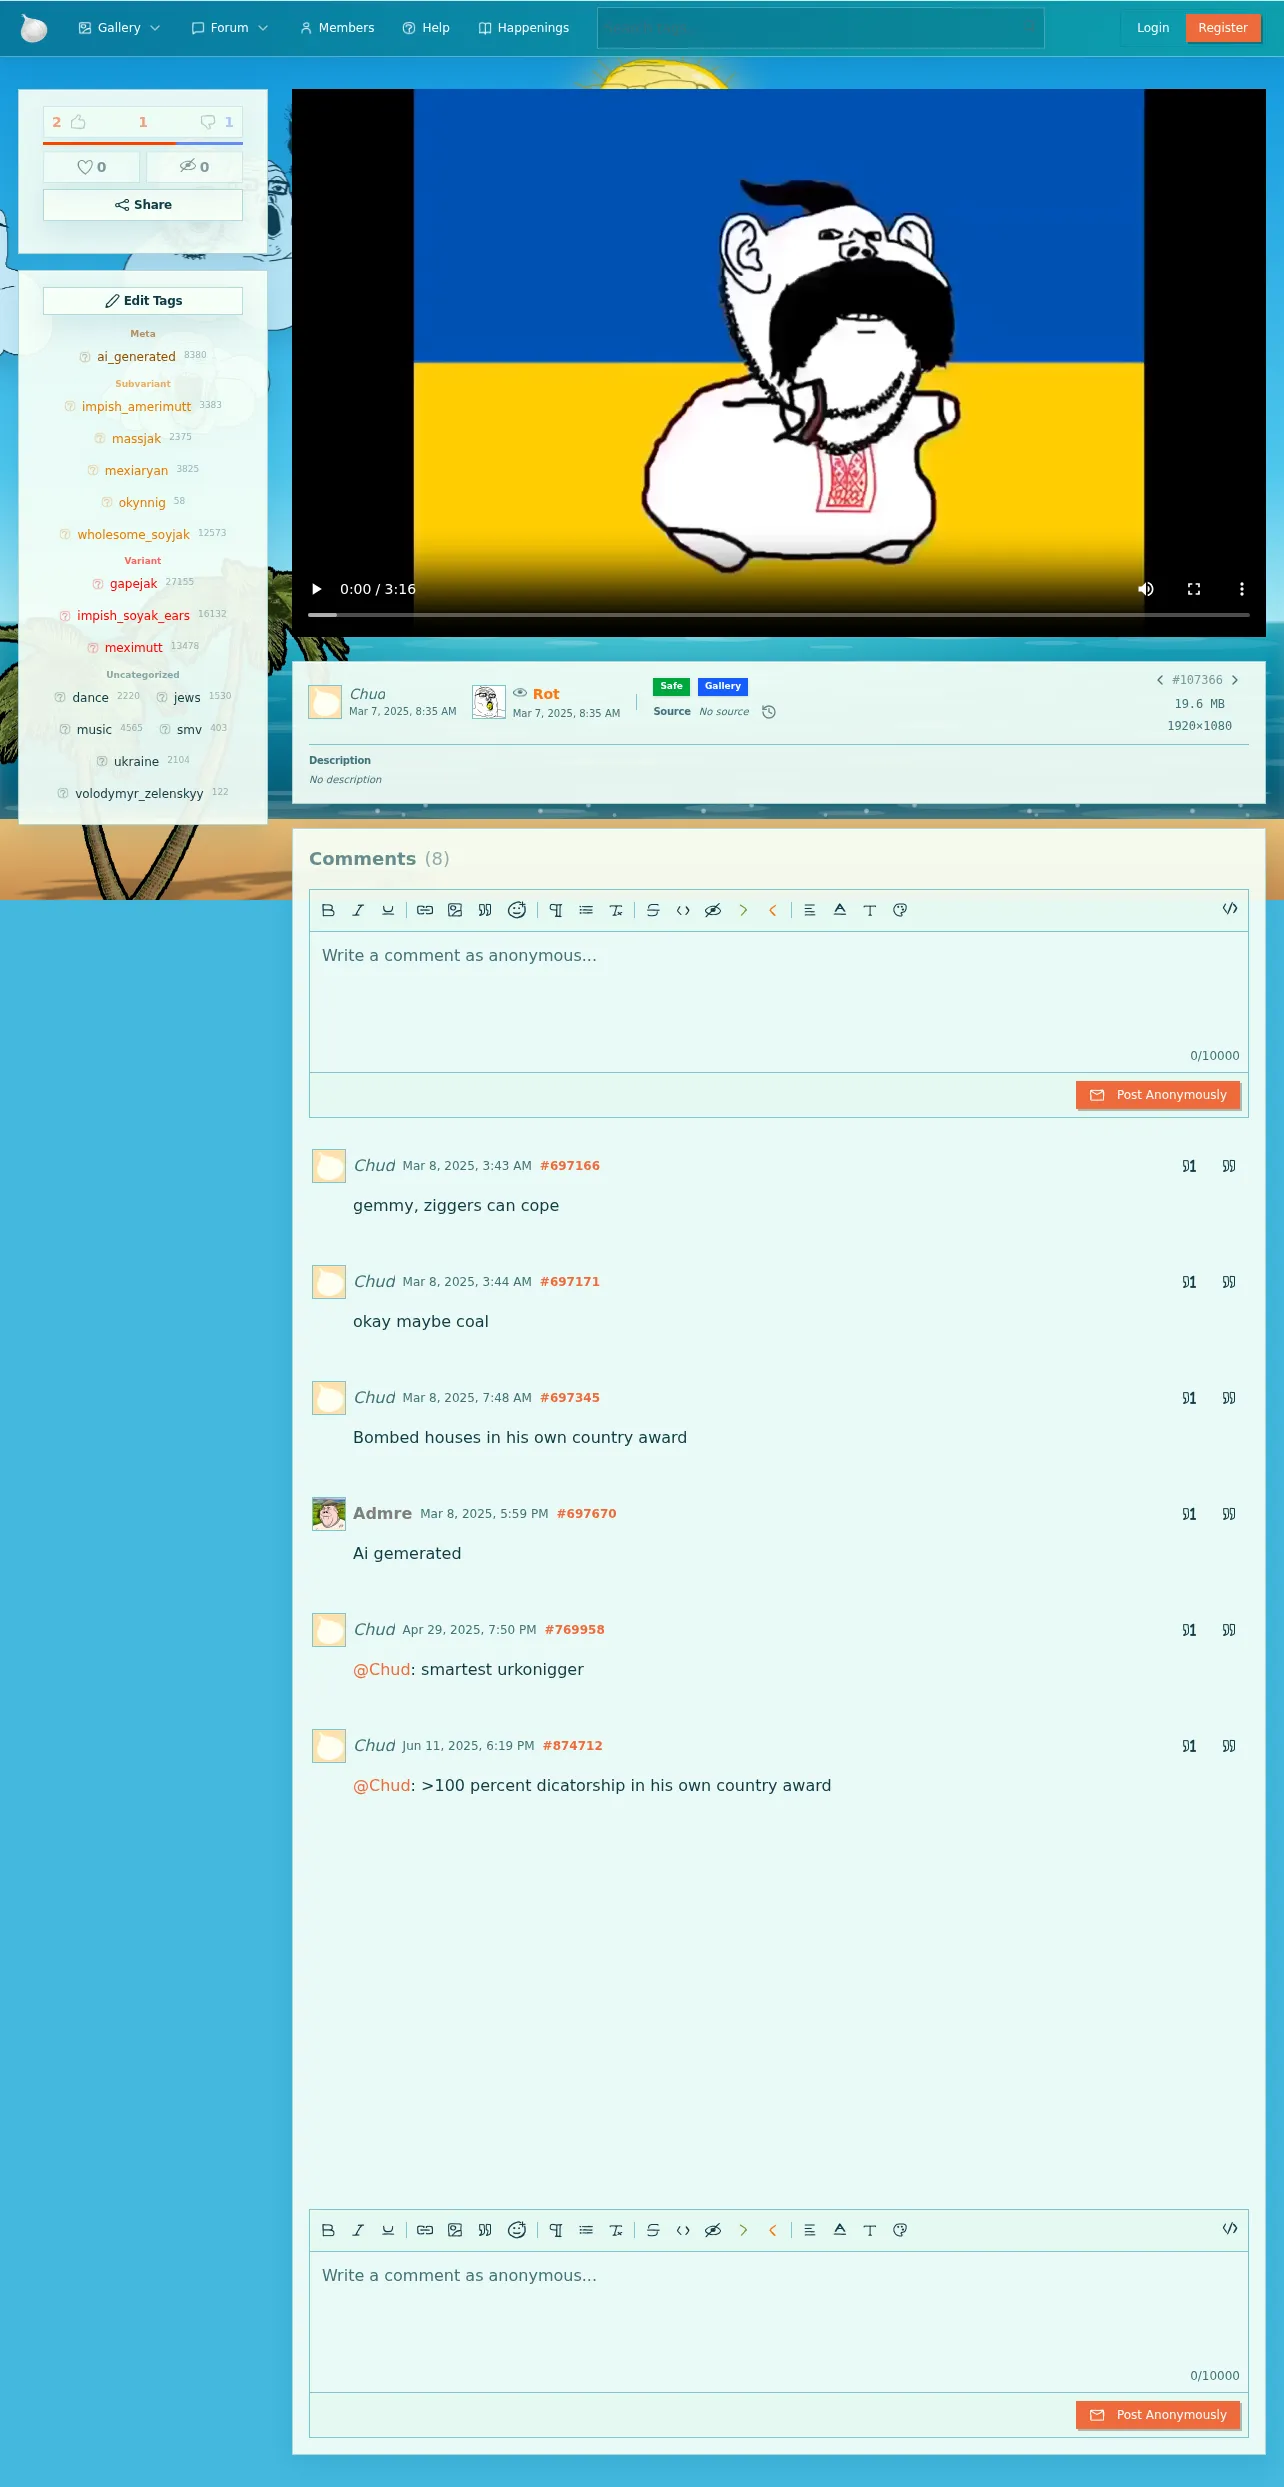Go to next post chevron beside #107366
Image resolution: width=1284 pixels, height=2487 pixels.
point(1235,680)
